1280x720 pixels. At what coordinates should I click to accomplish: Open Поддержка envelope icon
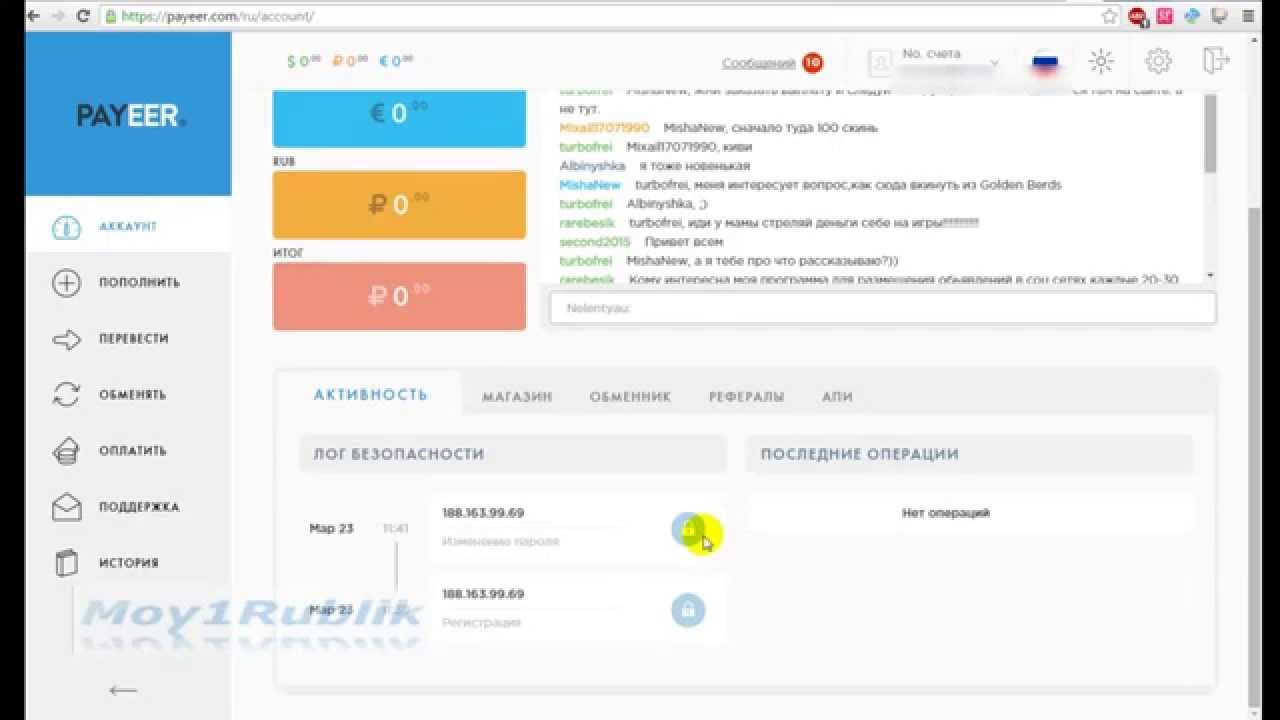click(66, 507)
